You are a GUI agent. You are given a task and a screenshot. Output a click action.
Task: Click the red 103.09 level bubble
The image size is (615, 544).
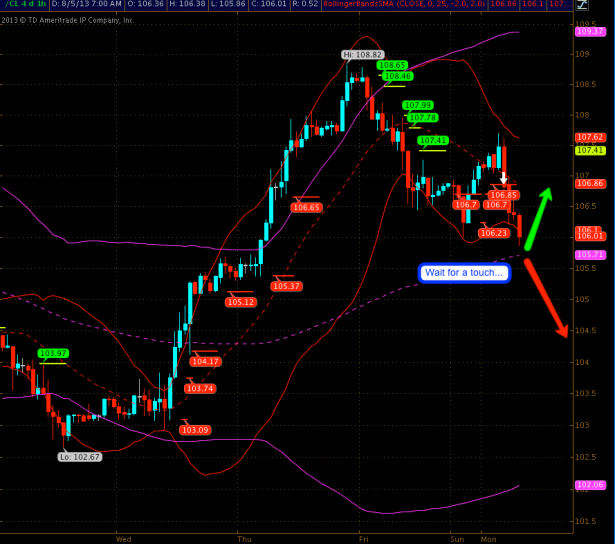click(195, 430)
